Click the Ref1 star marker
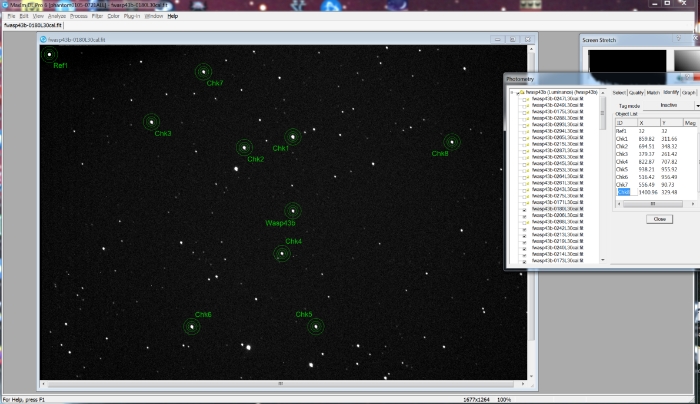Viewport: 700px width, 404px height. tap(49, 54)
